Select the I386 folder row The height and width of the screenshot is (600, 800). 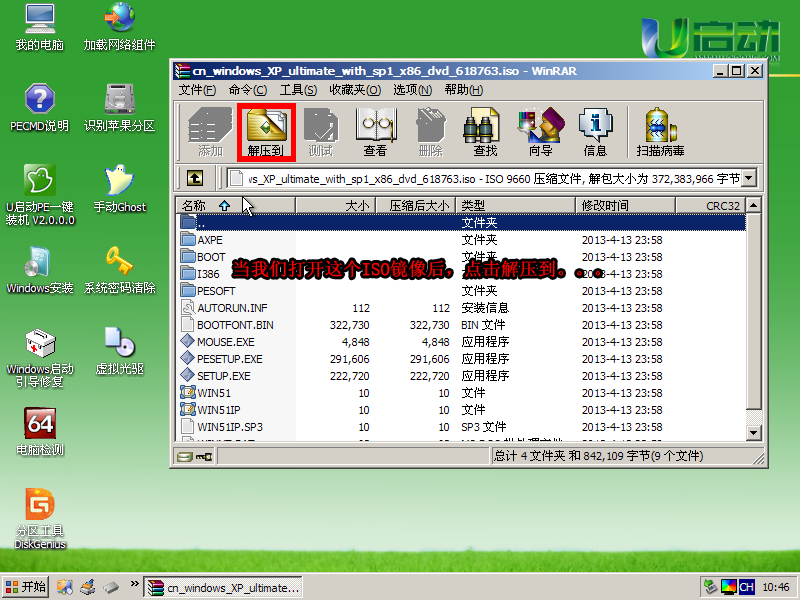461,274
